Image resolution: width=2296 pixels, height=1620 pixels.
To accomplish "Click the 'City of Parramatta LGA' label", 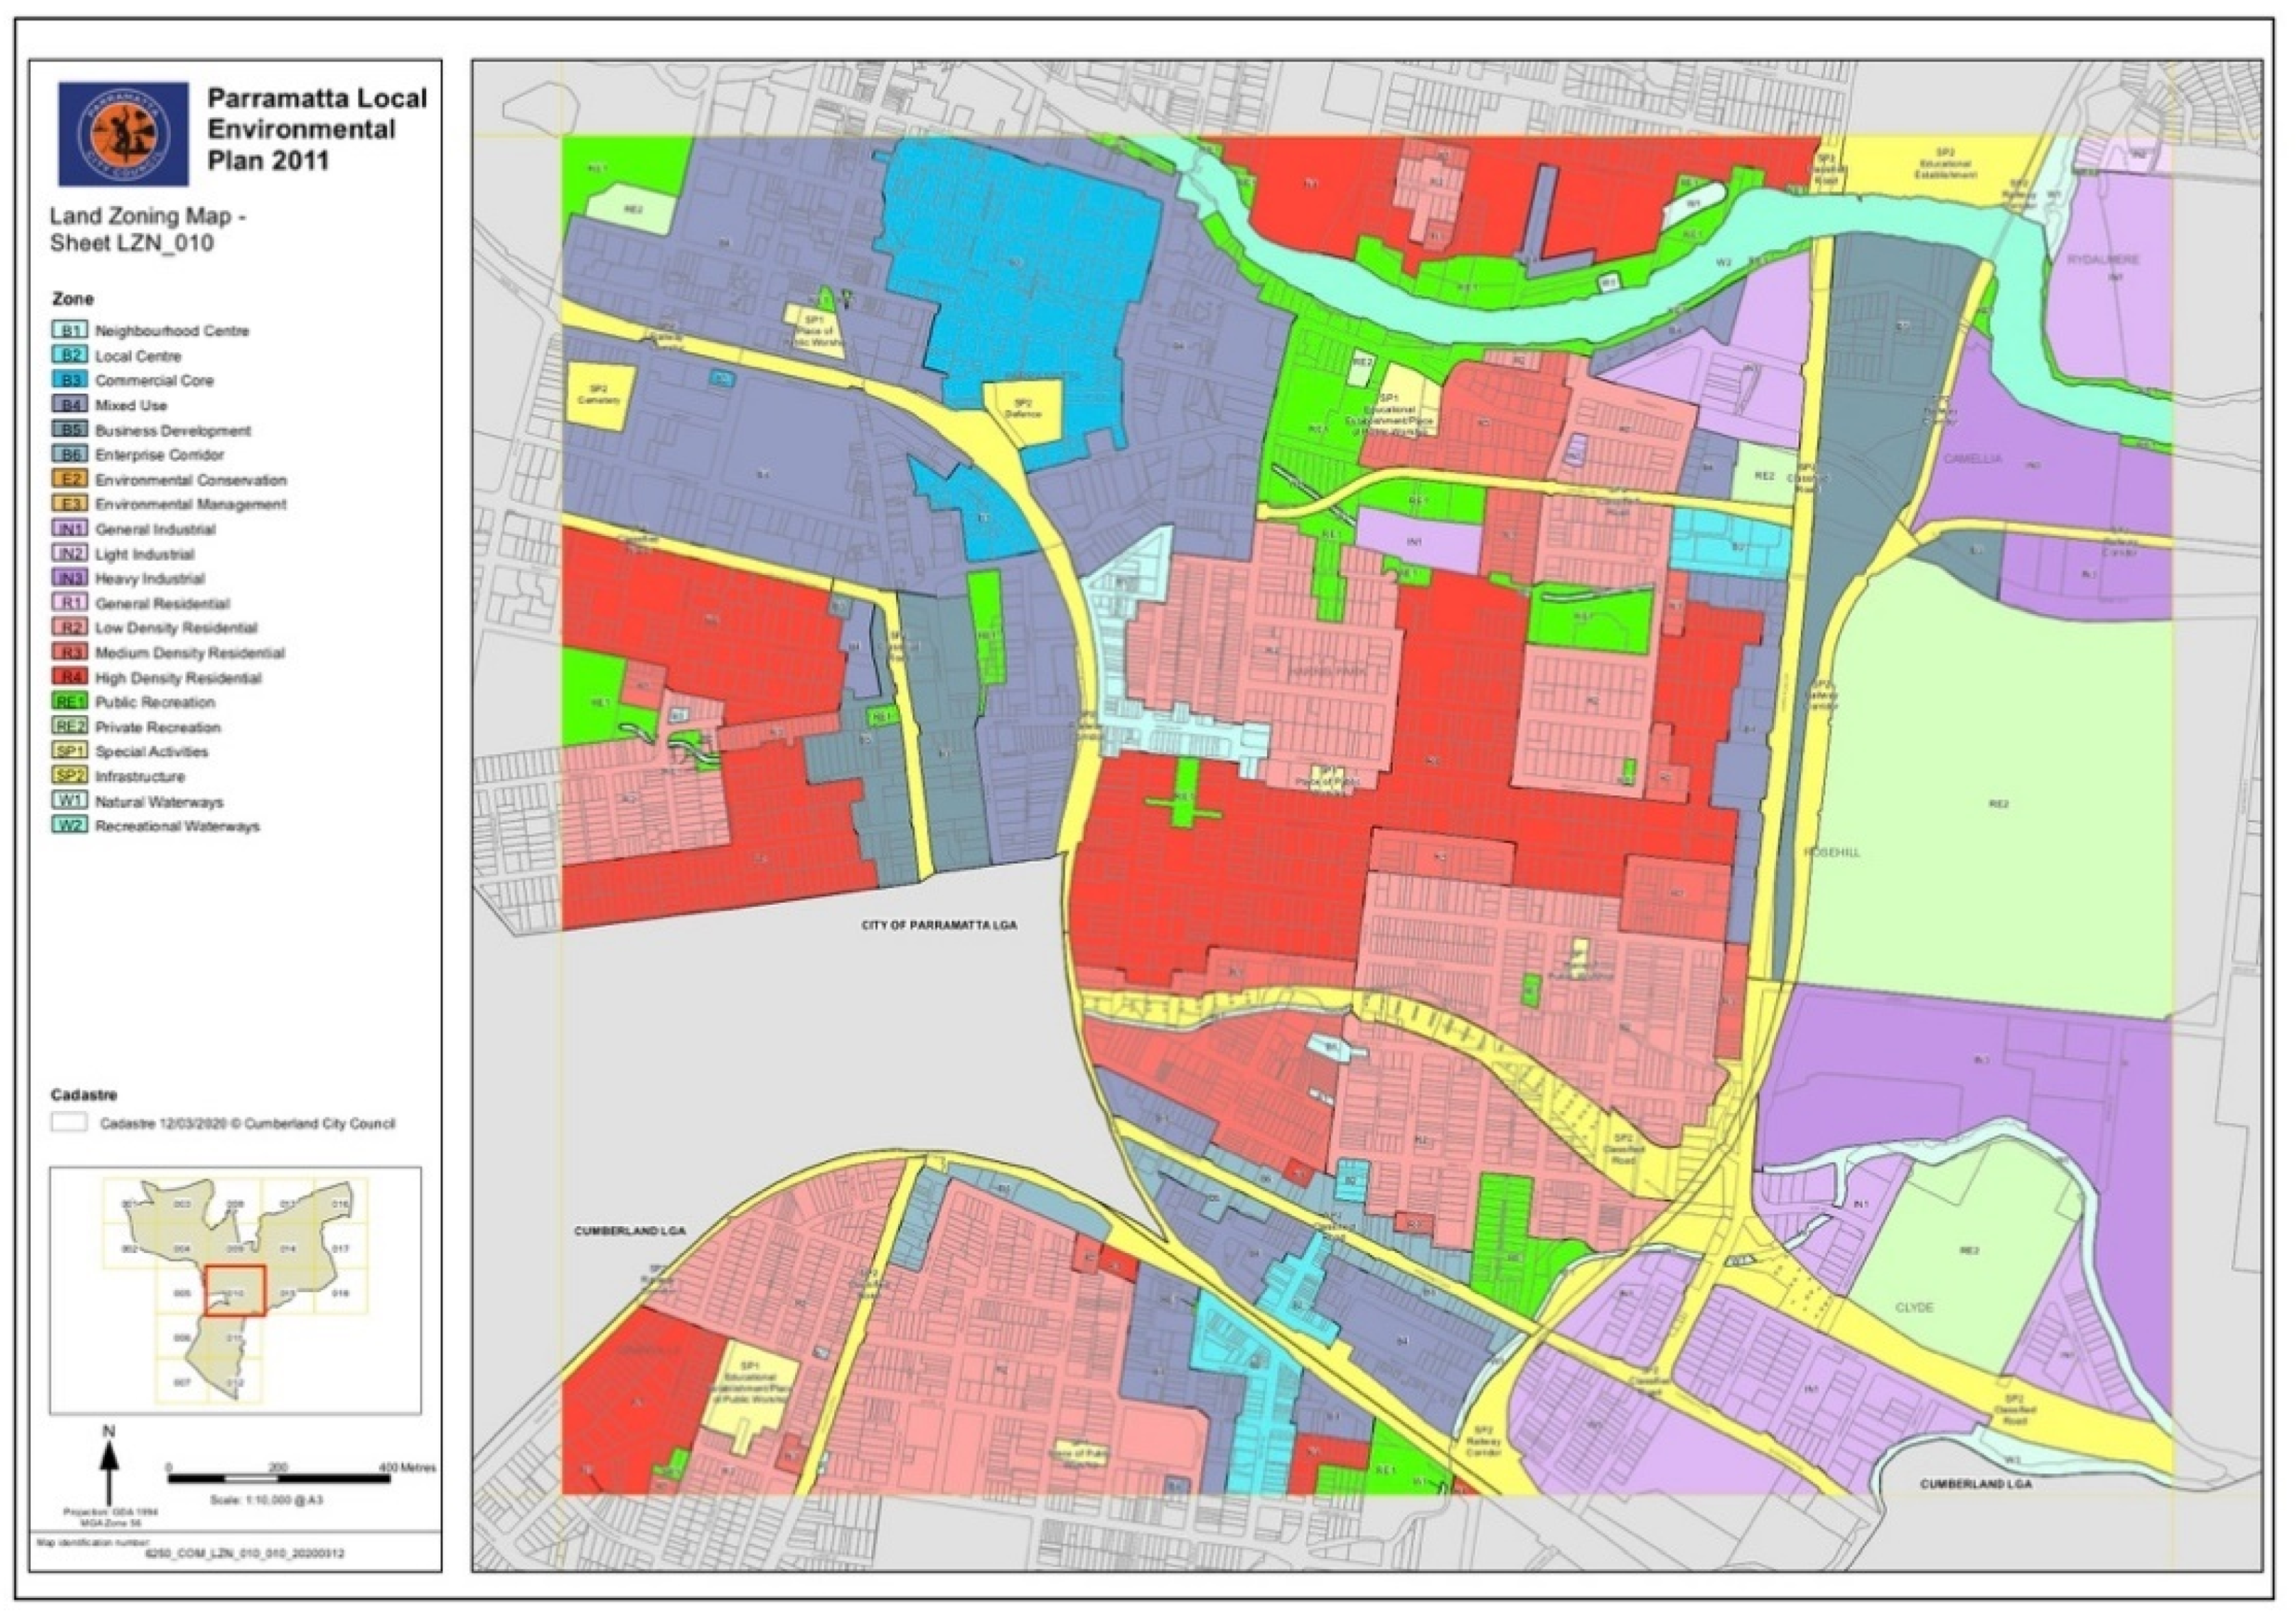I will (939, 926).
